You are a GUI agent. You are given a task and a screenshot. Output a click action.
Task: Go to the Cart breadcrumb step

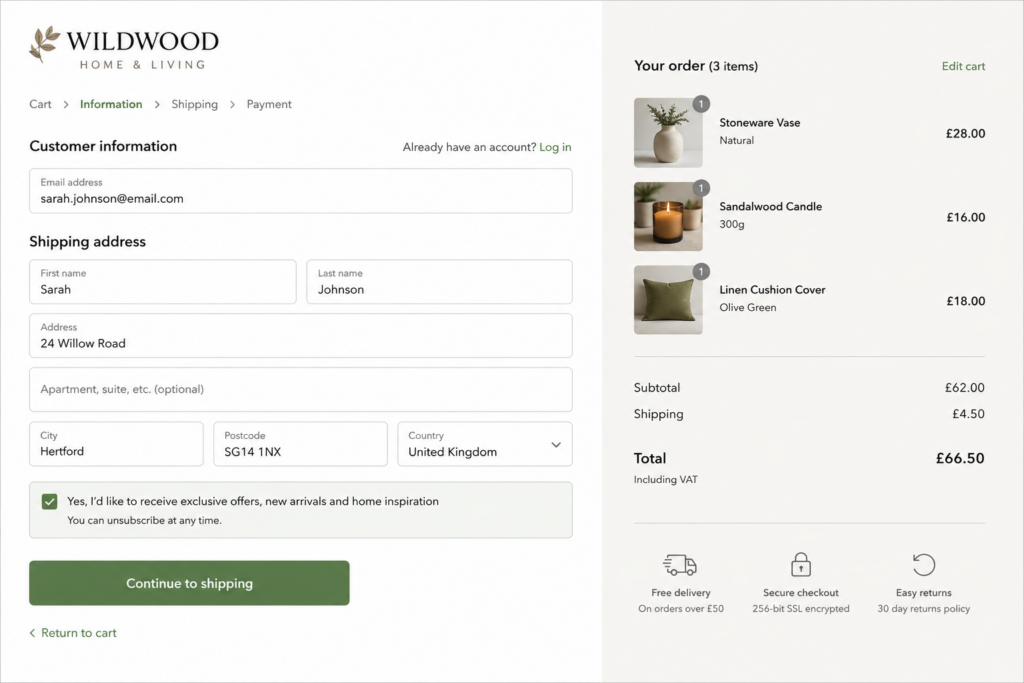pos(40,104)
